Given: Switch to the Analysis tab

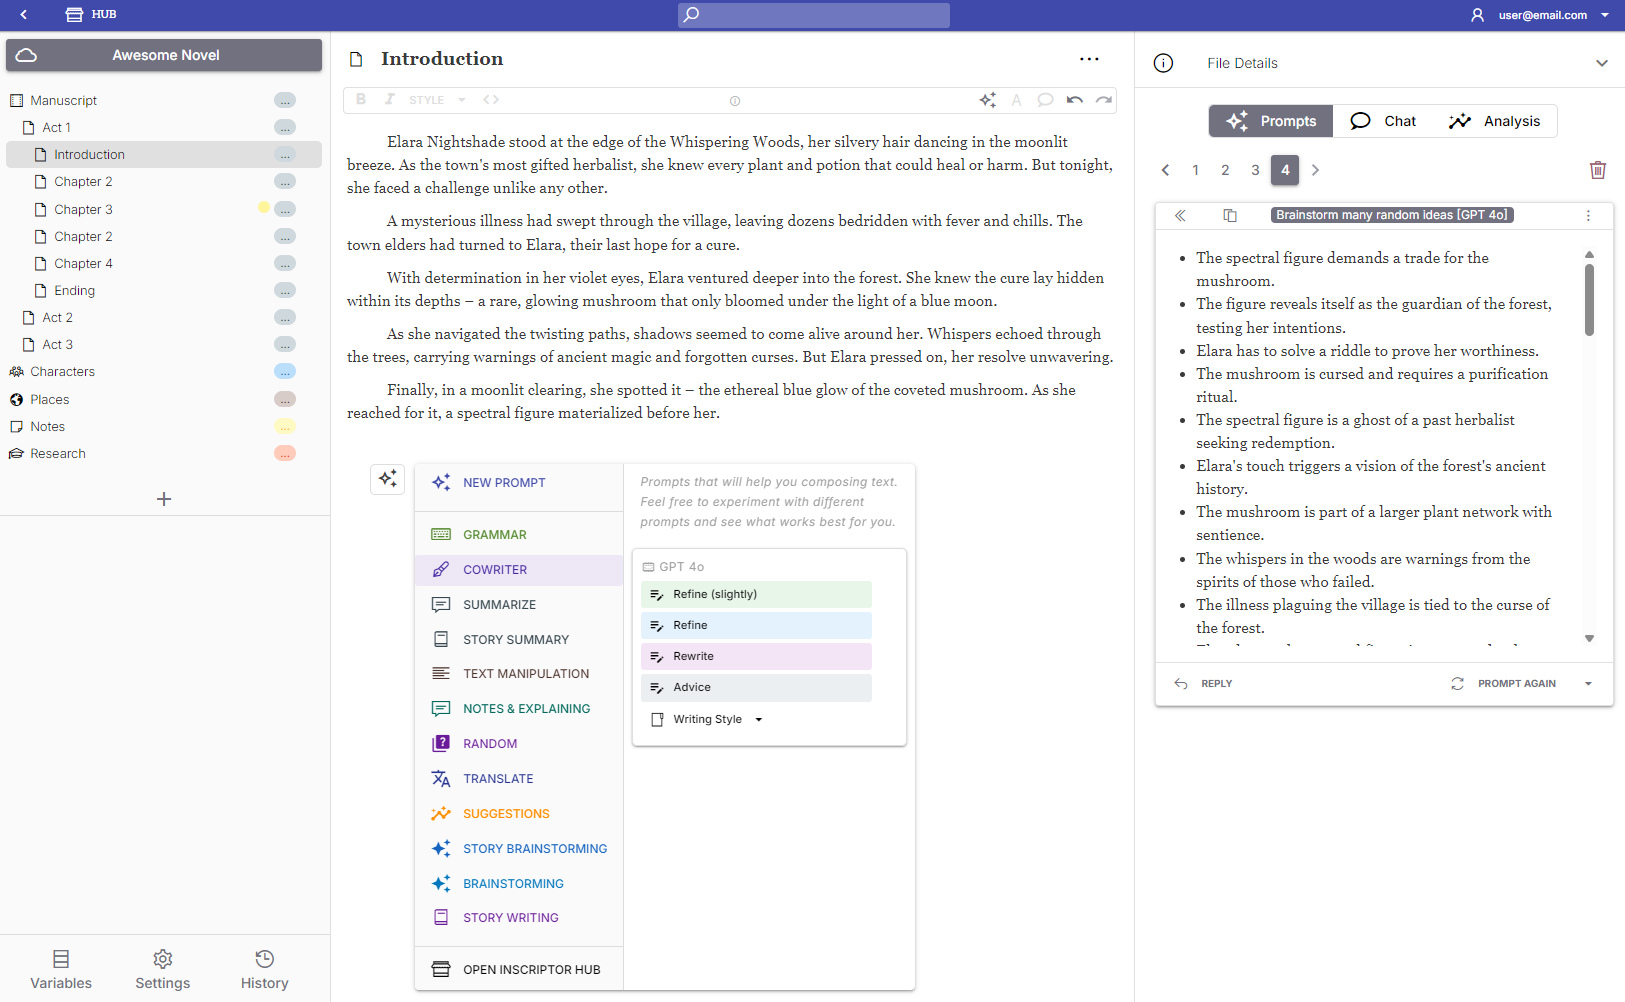Looking at the screenshot, I should point(1496,121).
